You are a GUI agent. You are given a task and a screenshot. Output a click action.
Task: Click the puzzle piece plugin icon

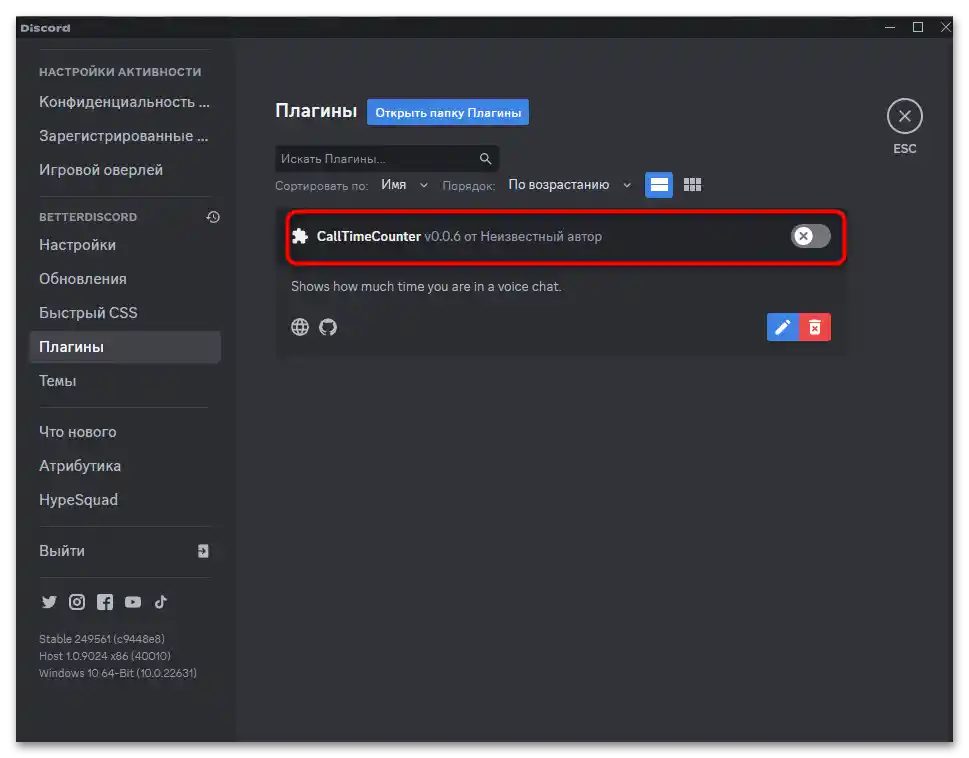click(300, 236)
